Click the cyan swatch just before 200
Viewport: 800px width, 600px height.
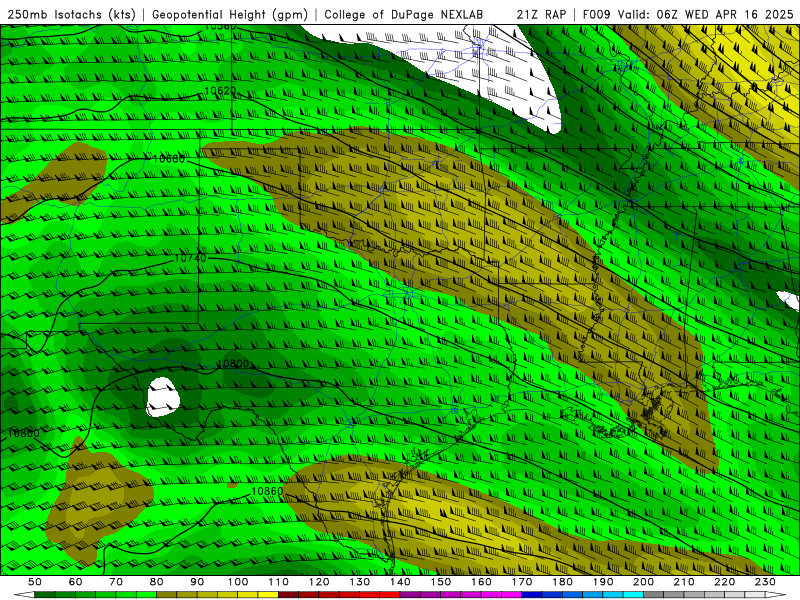[x=633, y=595]
